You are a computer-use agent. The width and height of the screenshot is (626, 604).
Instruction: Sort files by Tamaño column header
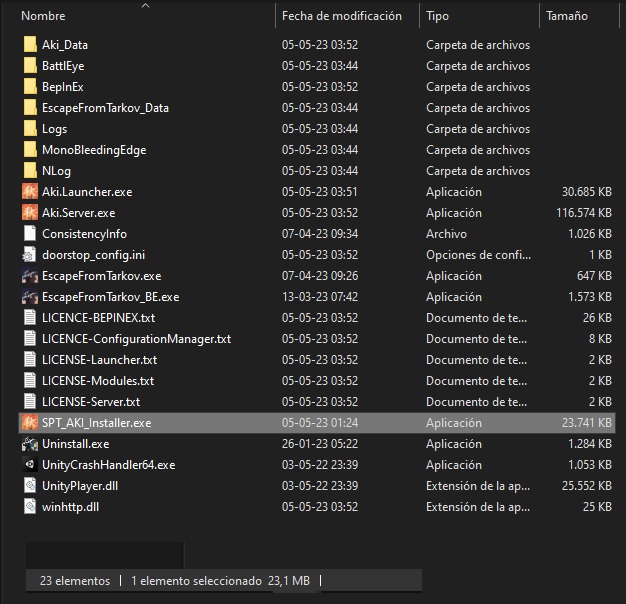567,16
